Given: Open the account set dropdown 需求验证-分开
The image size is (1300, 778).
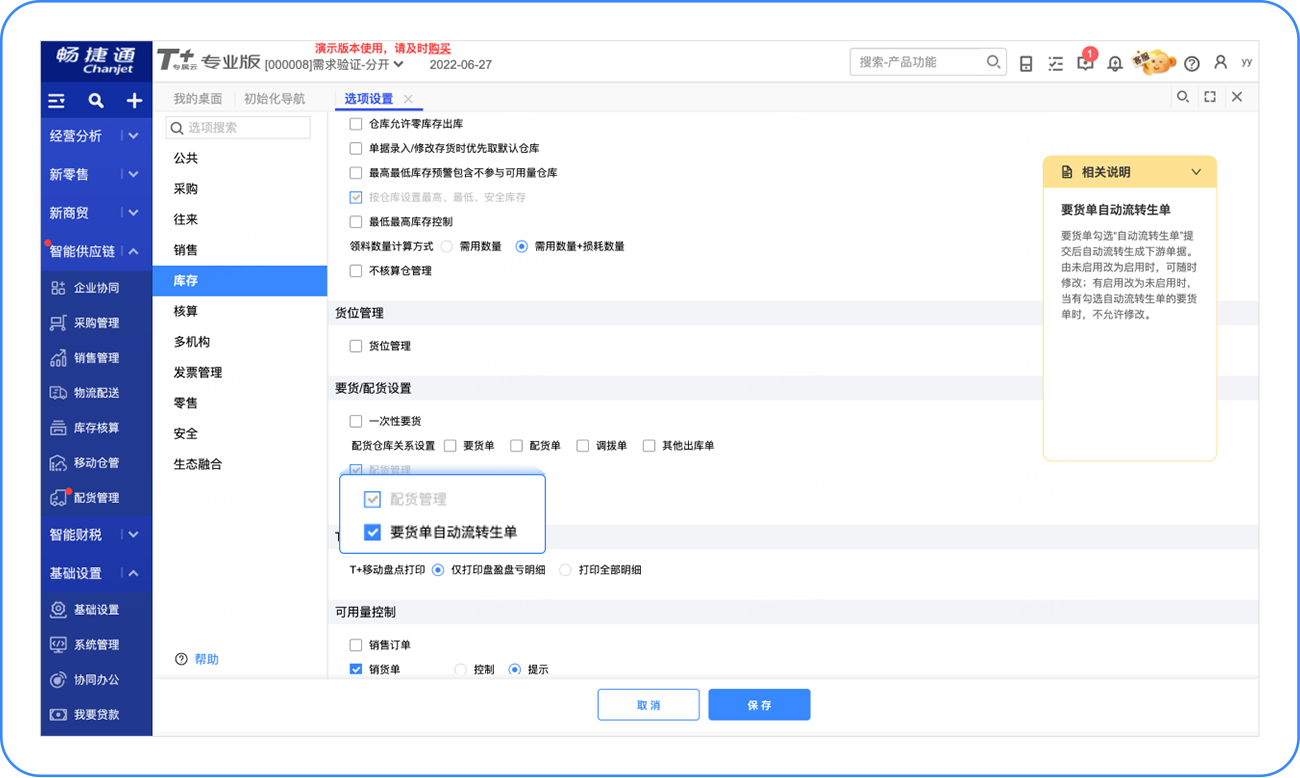Looking at the screenshot, I should click(x=399, y=65).
